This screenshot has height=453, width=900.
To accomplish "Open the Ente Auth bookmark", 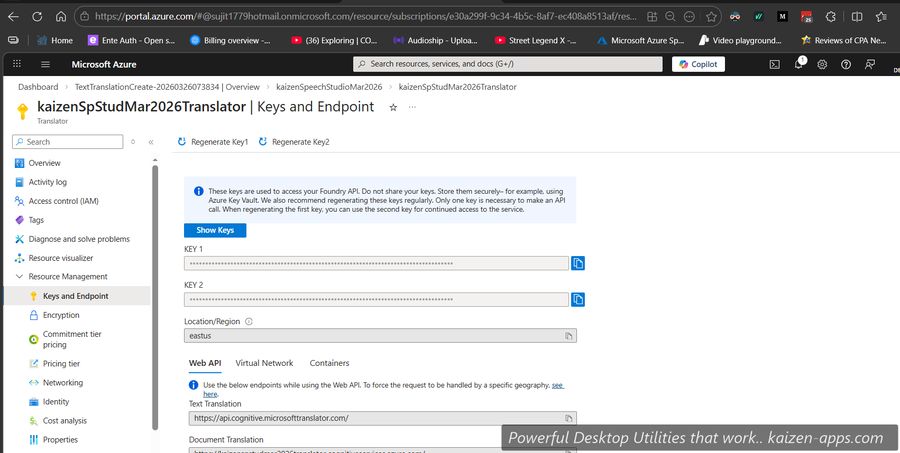I will click(x=131, y=40).
